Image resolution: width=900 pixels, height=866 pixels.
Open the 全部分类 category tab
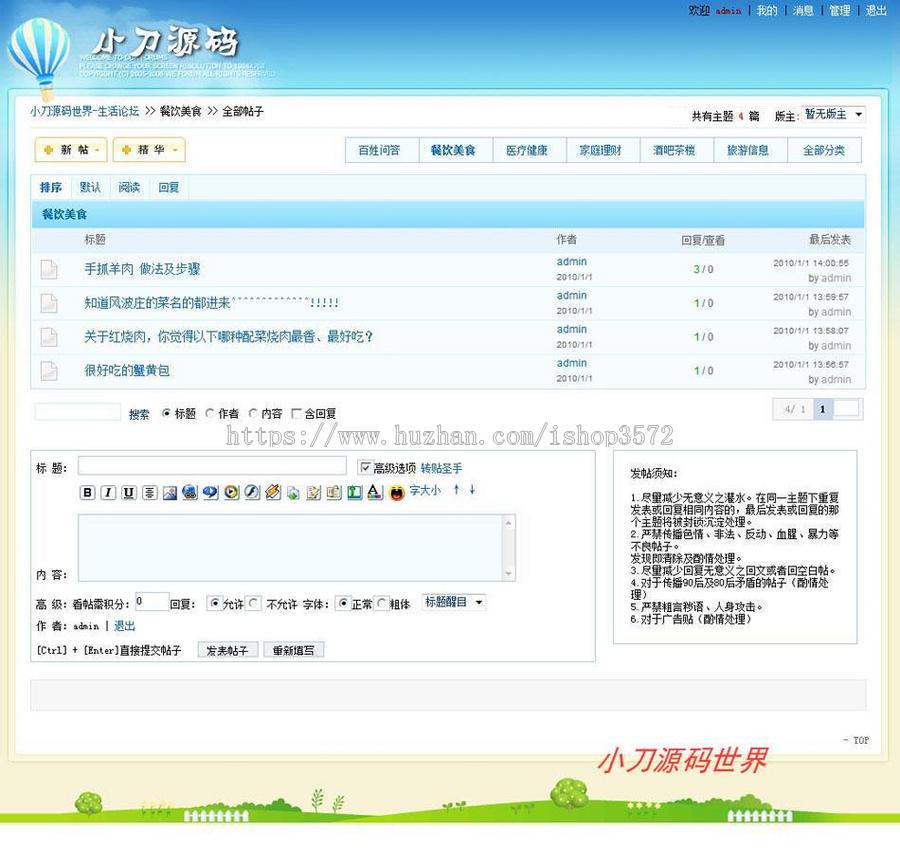coord(824,150)
